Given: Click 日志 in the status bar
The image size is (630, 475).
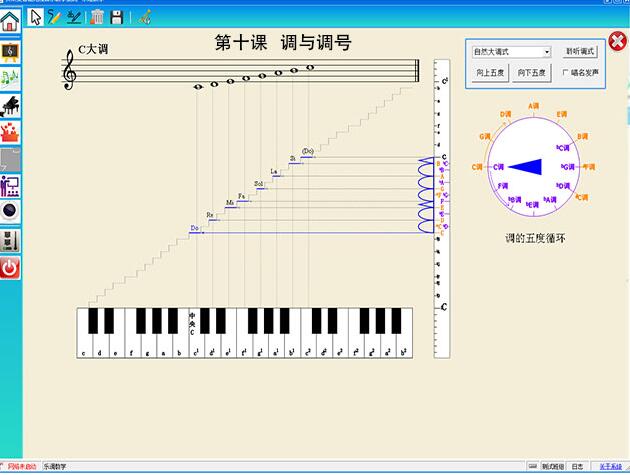Looking at the screenshot, I should pos(579,466).
